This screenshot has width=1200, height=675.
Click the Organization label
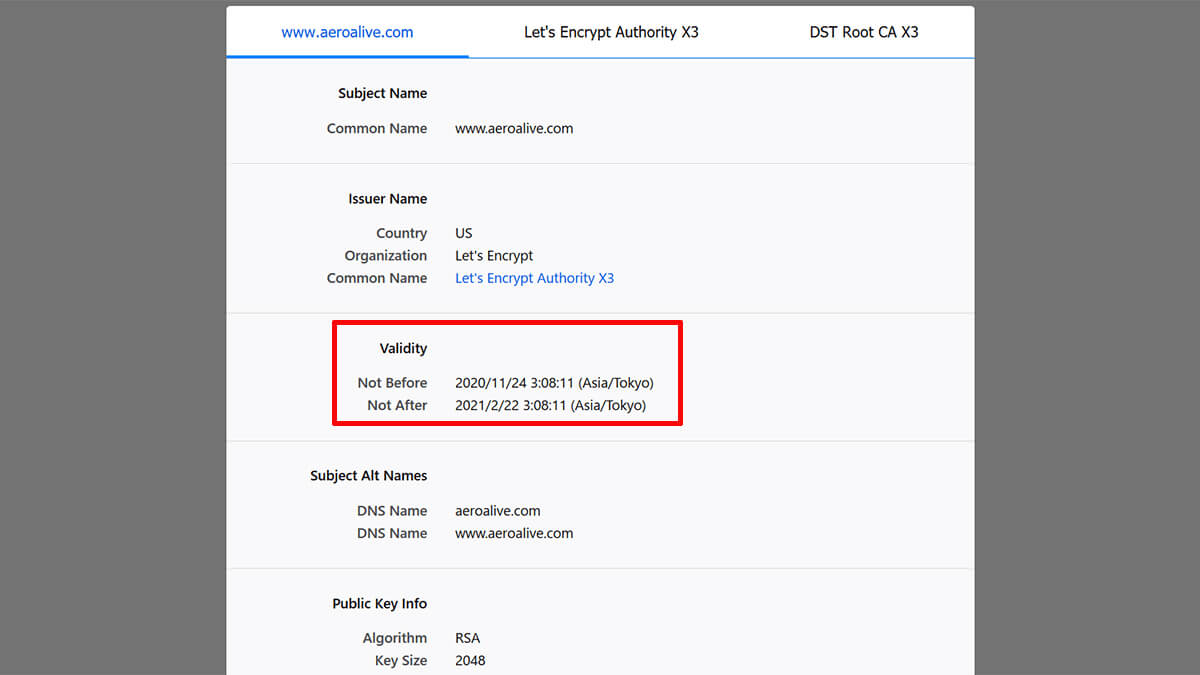pos(386,255)
